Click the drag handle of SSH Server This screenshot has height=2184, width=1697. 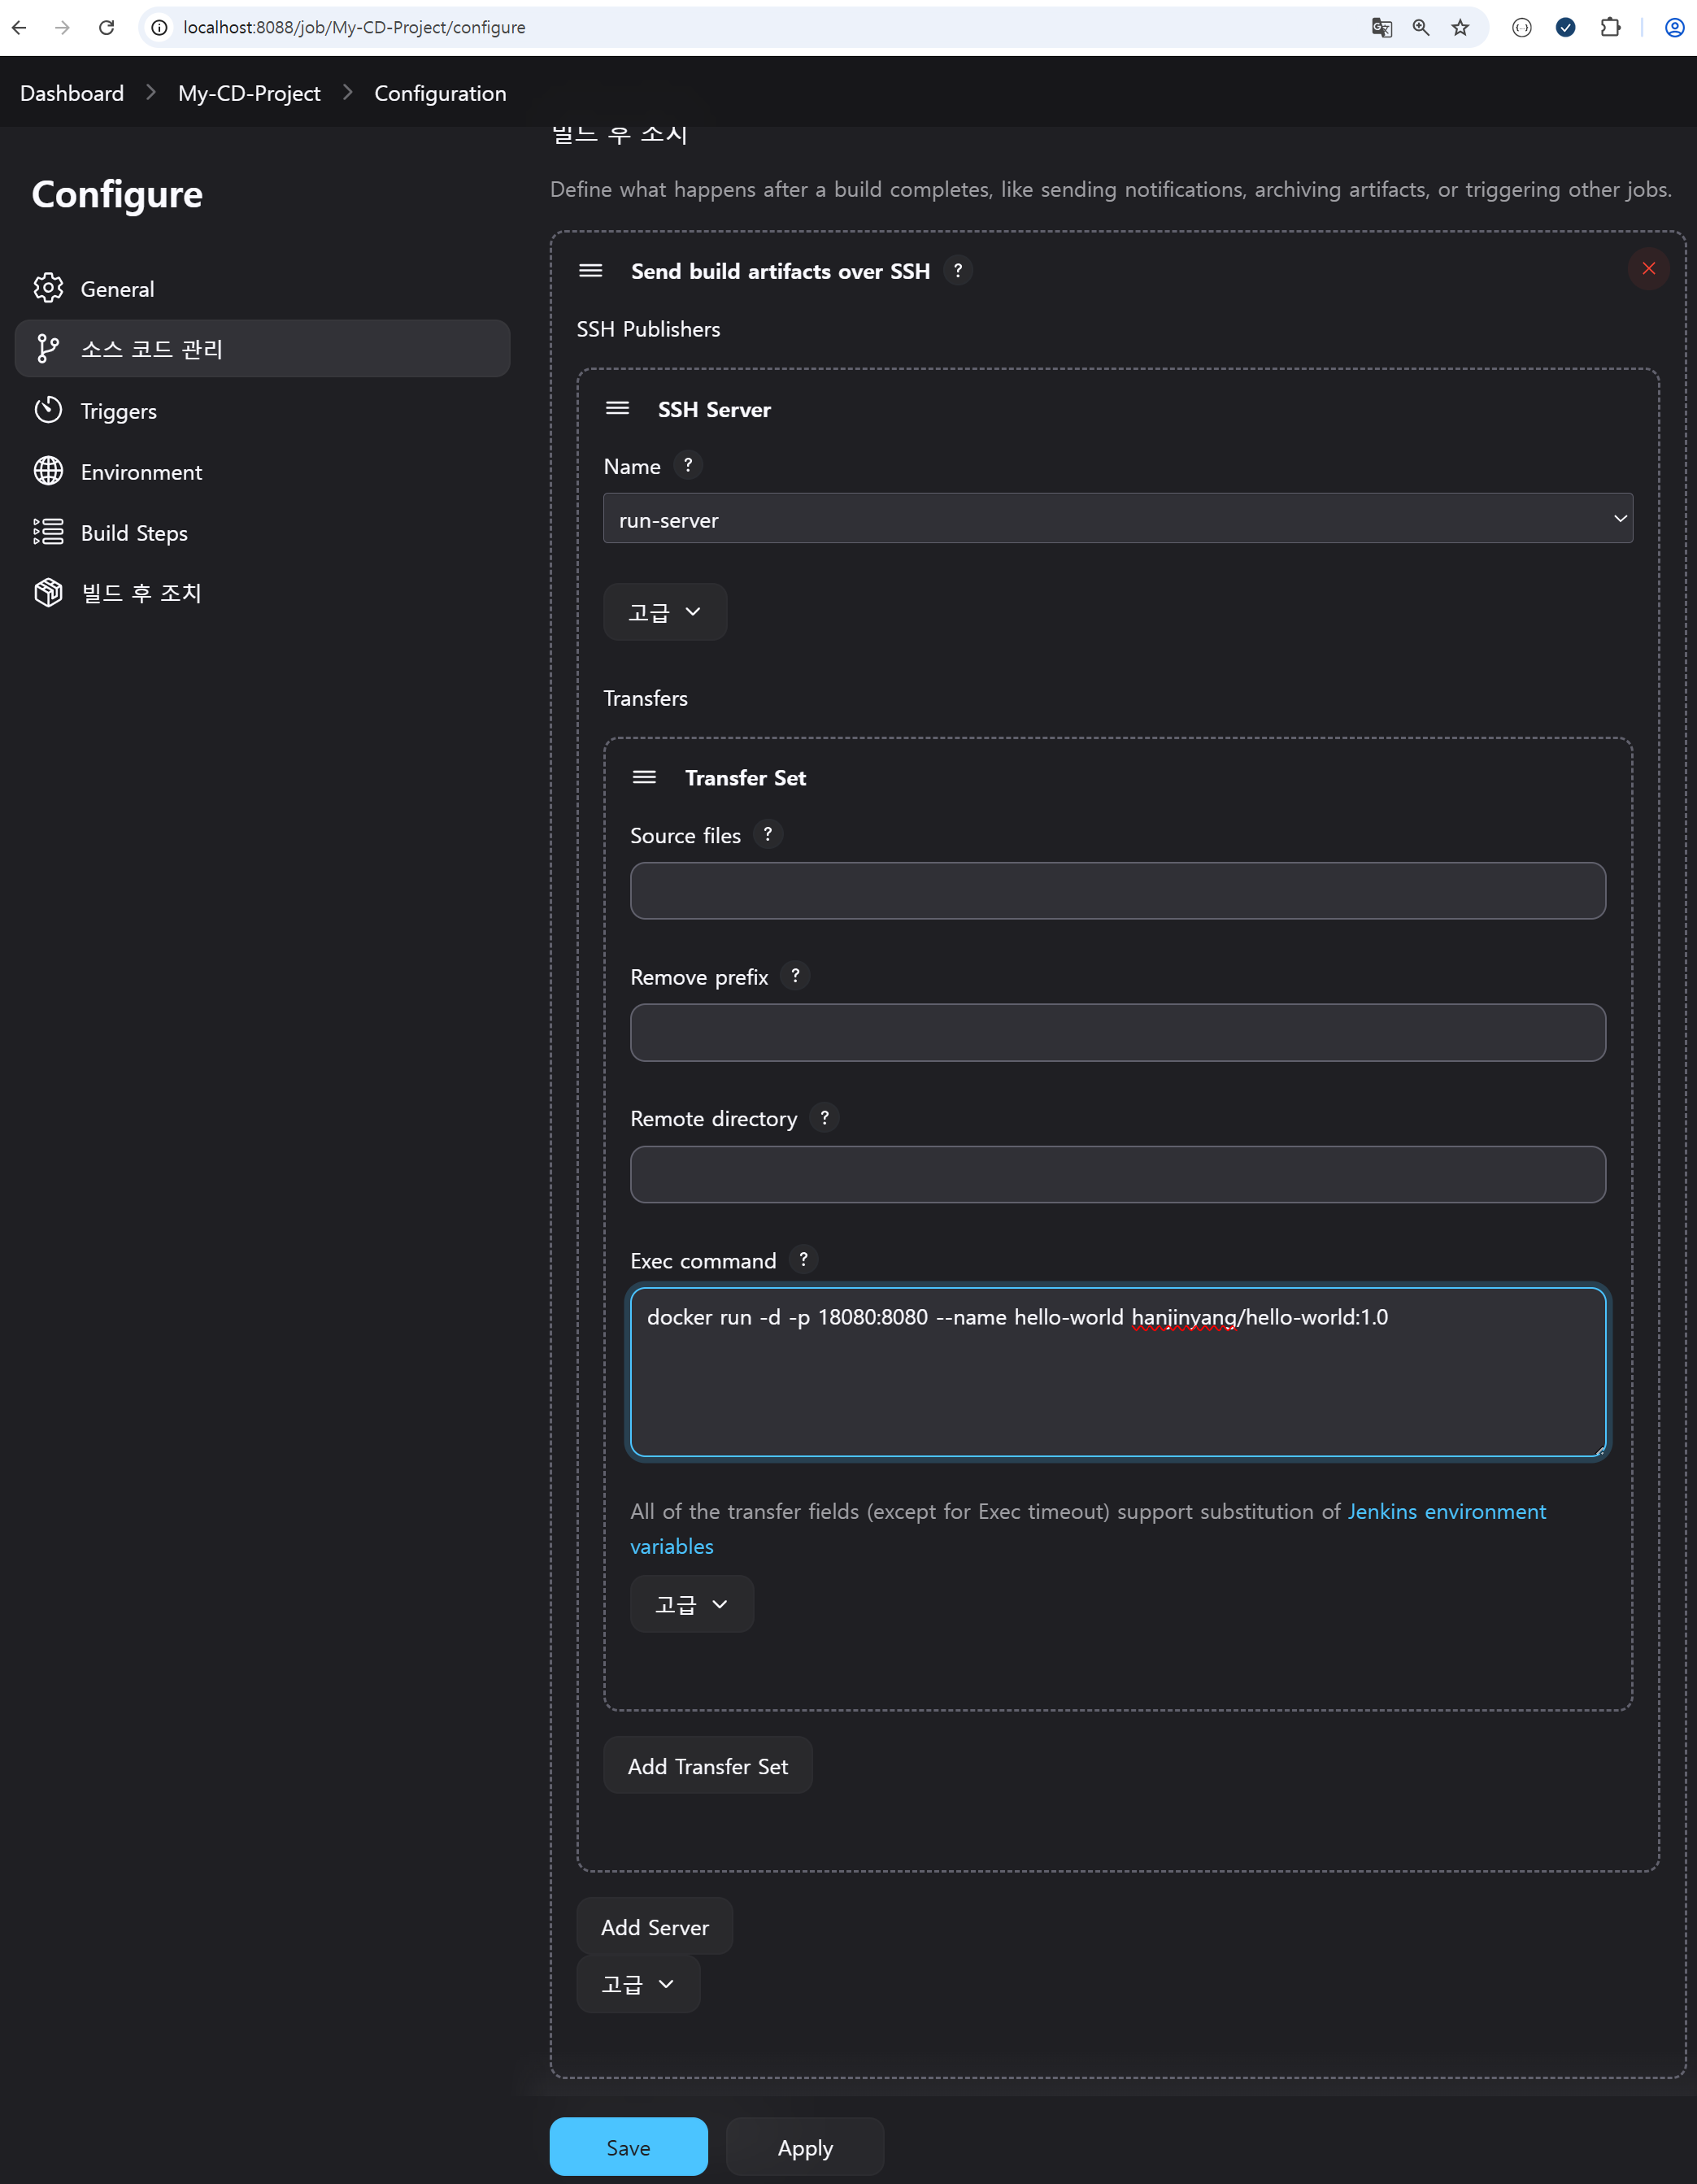pos(618,408)
